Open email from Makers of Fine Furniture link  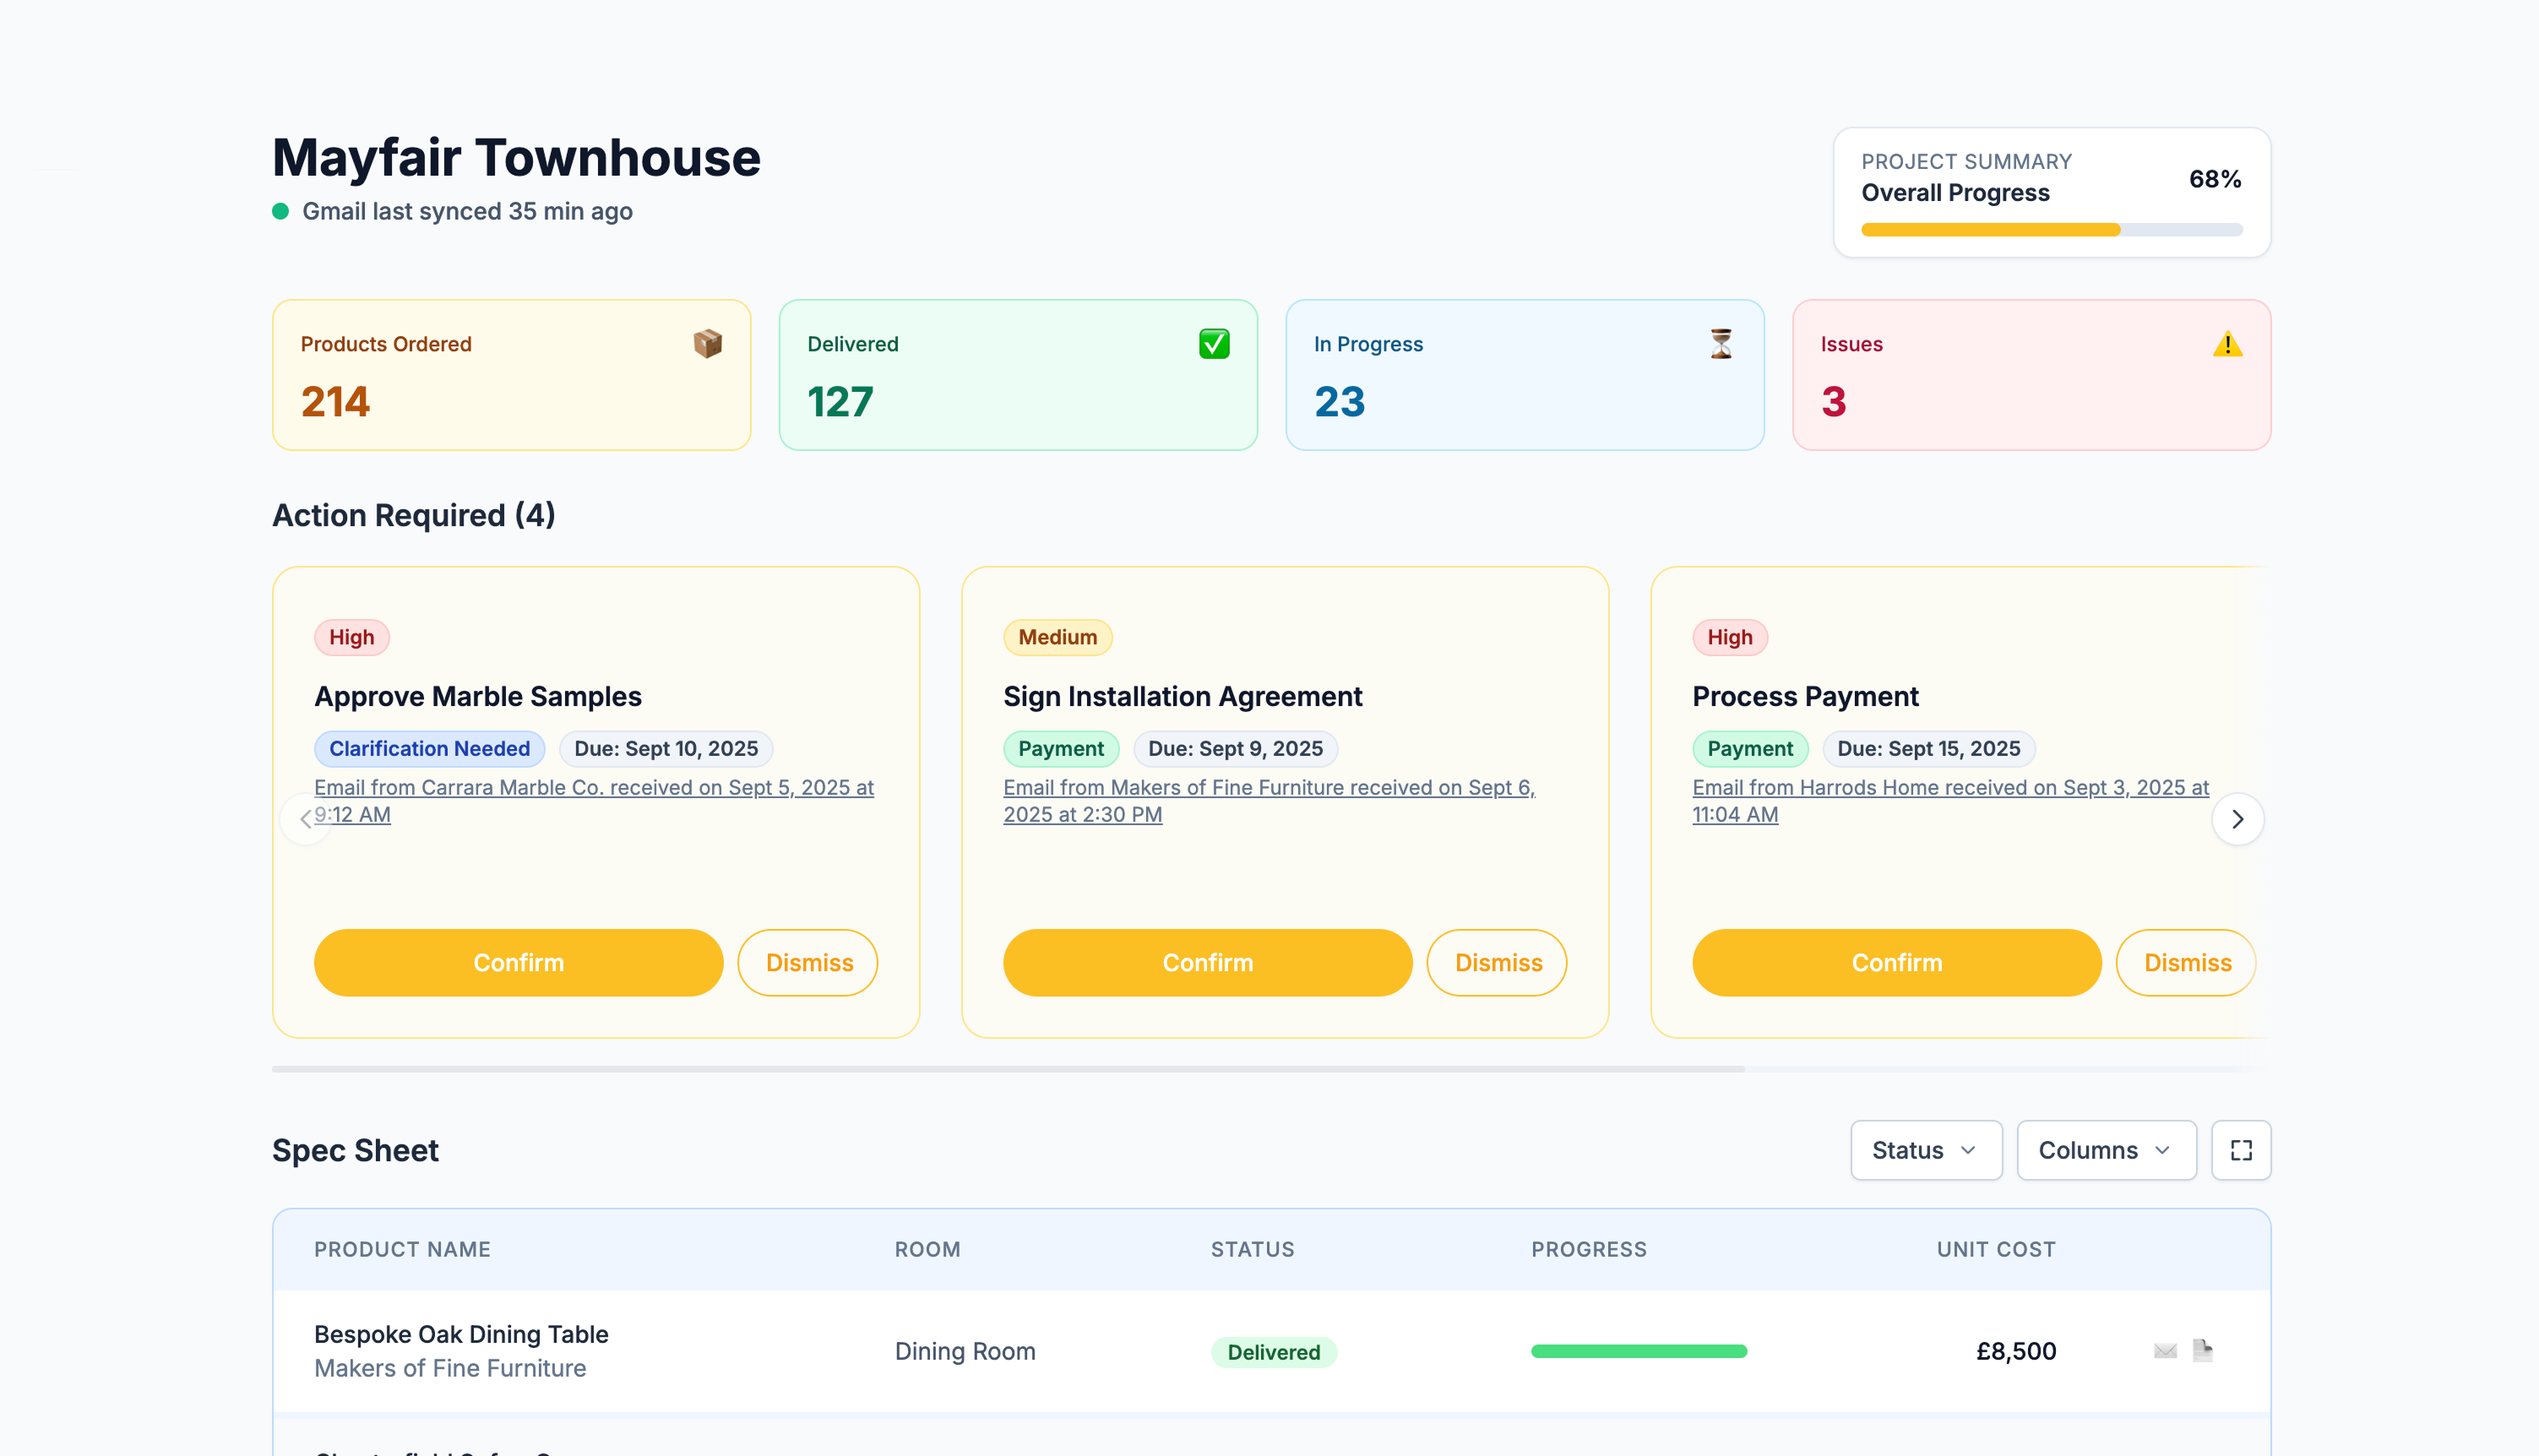pyautogui.click(x=1269, y=801)
